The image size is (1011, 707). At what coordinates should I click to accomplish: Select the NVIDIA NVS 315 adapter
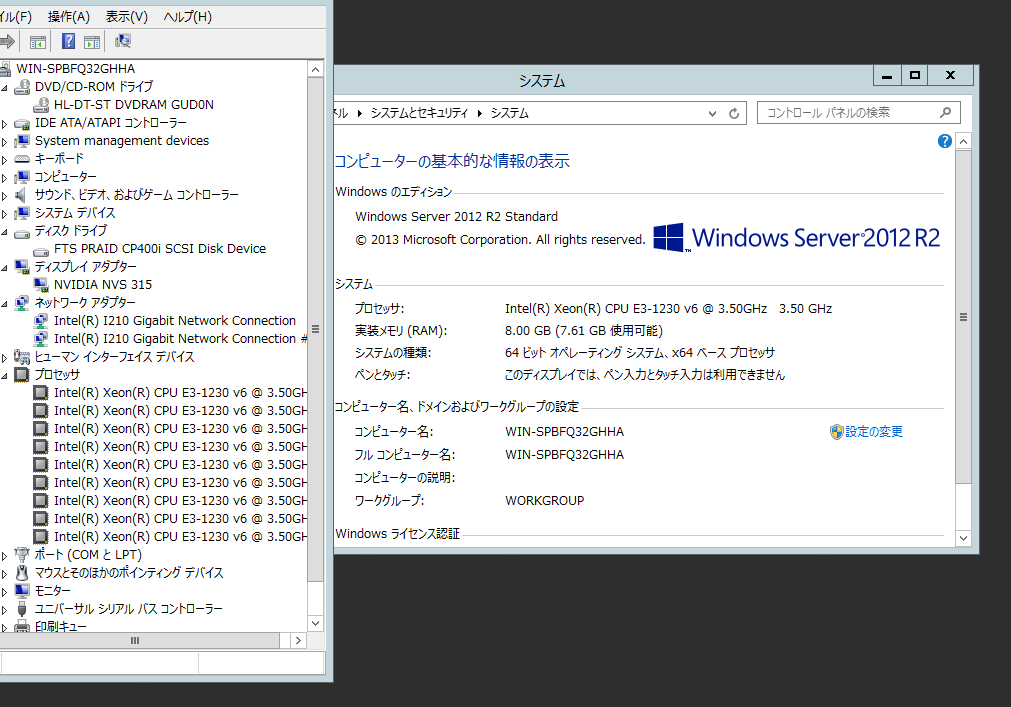point(103,285)
